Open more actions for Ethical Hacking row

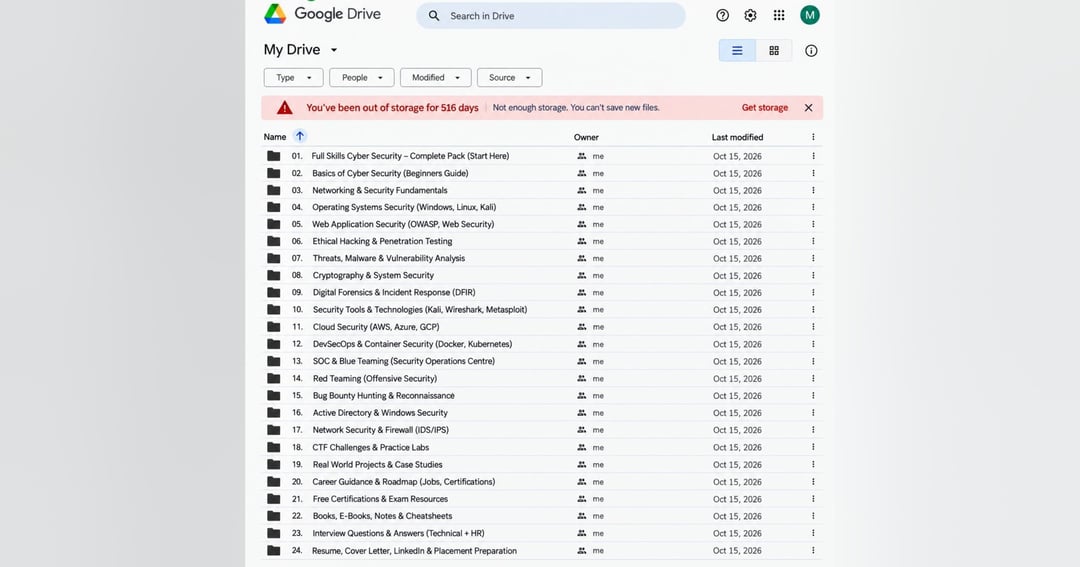tap(813, 241)
